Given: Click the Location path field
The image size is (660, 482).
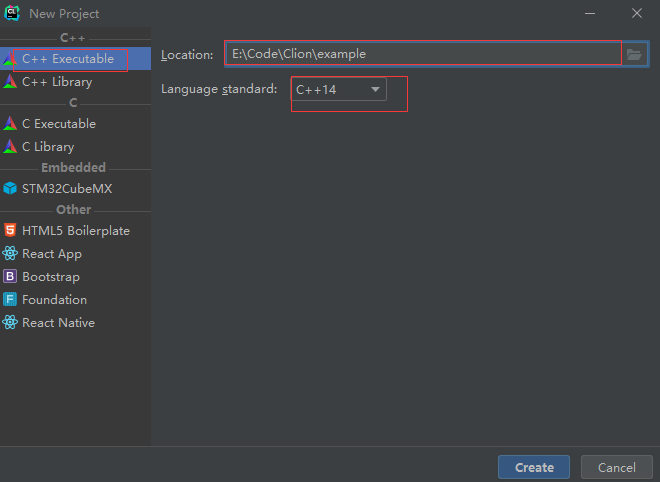Looking at the screenshot, I should [423, 53].
